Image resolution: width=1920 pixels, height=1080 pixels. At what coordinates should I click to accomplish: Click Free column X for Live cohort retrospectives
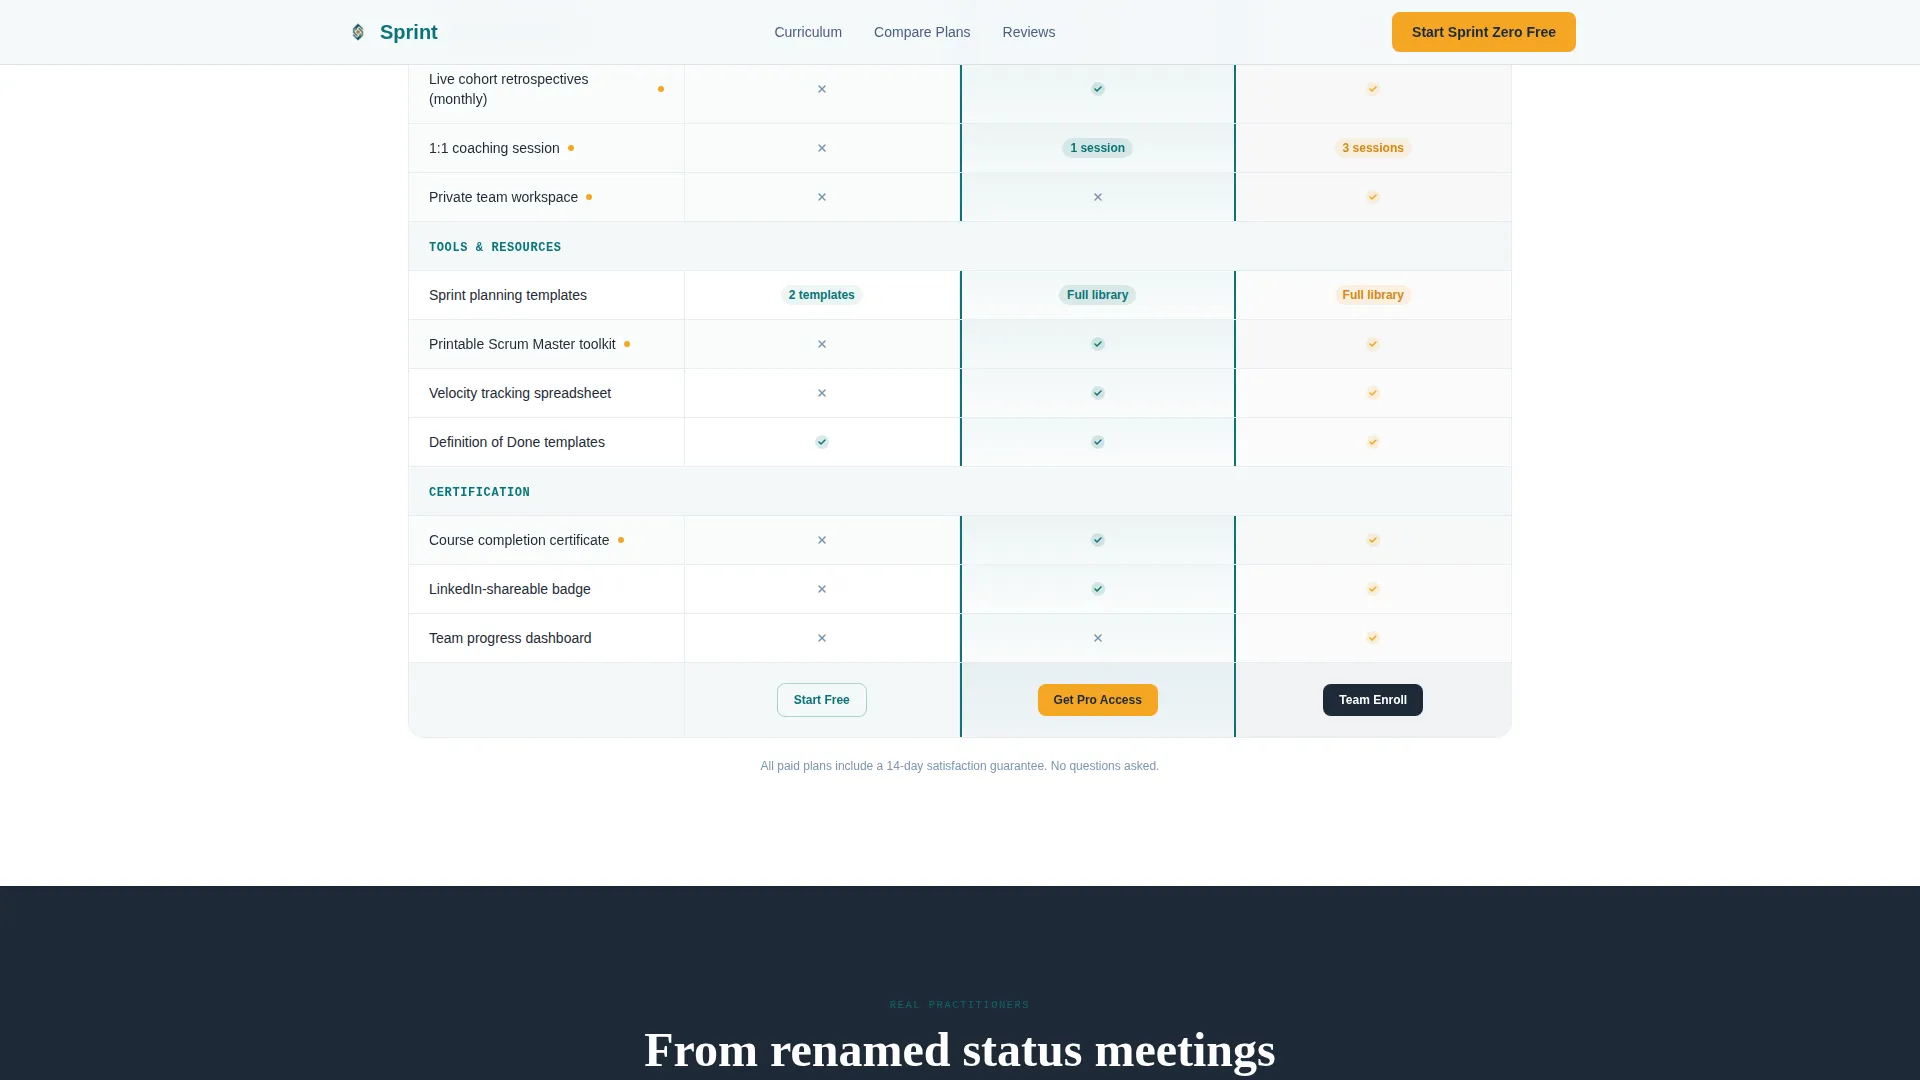822,89
